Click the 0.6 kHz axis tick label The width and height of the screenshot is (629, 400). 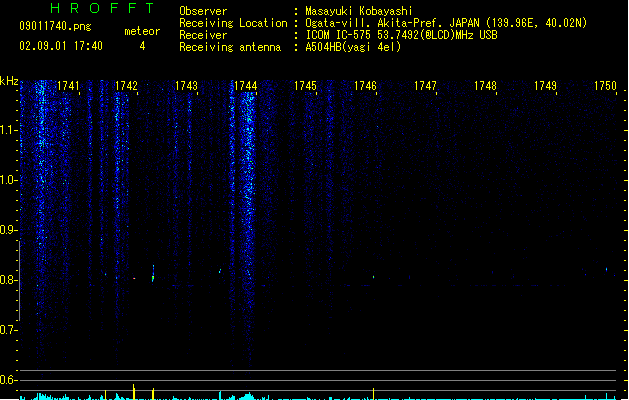coord(8,380)
